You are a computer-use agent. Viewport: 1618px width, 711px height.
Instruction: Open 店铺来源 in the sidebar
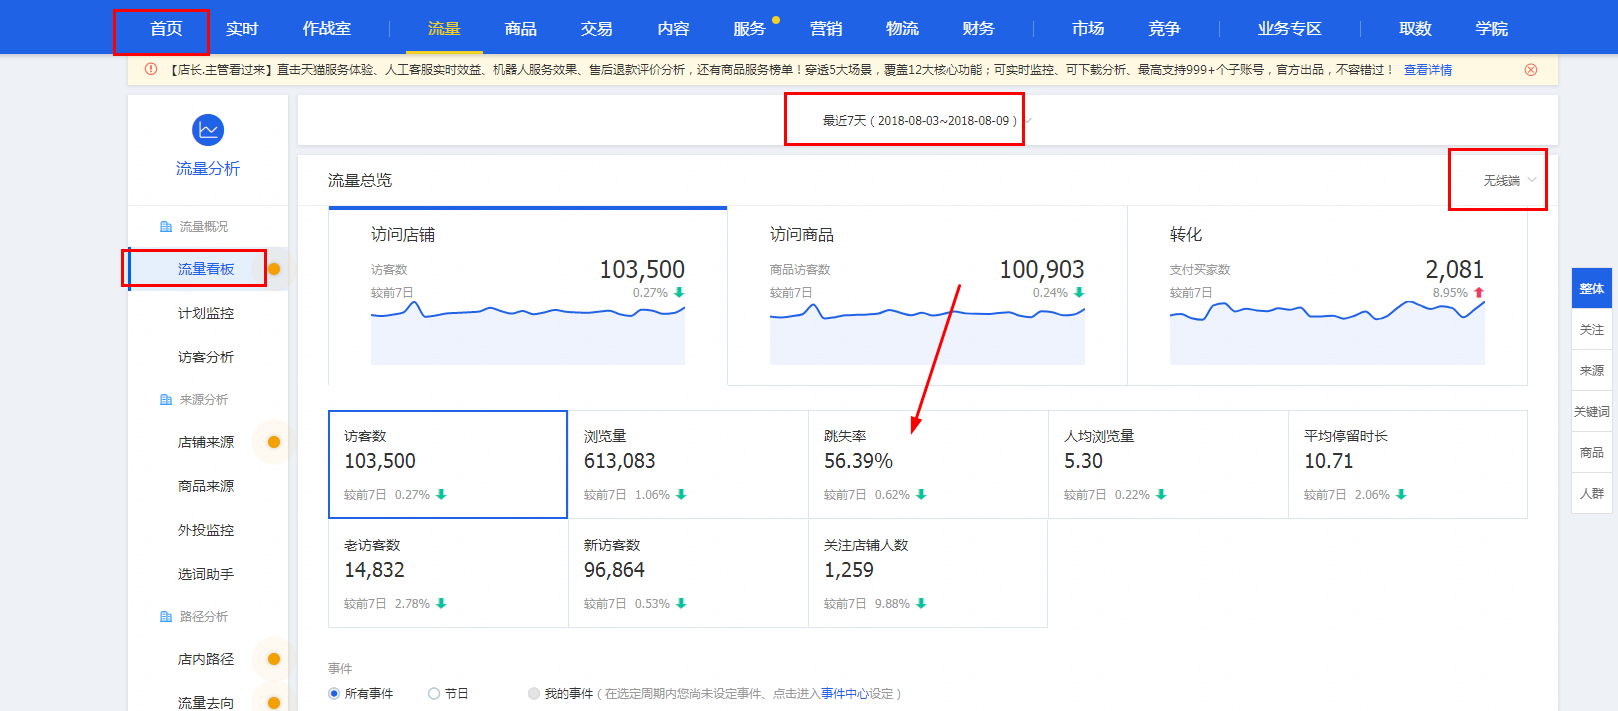(206, 442)
